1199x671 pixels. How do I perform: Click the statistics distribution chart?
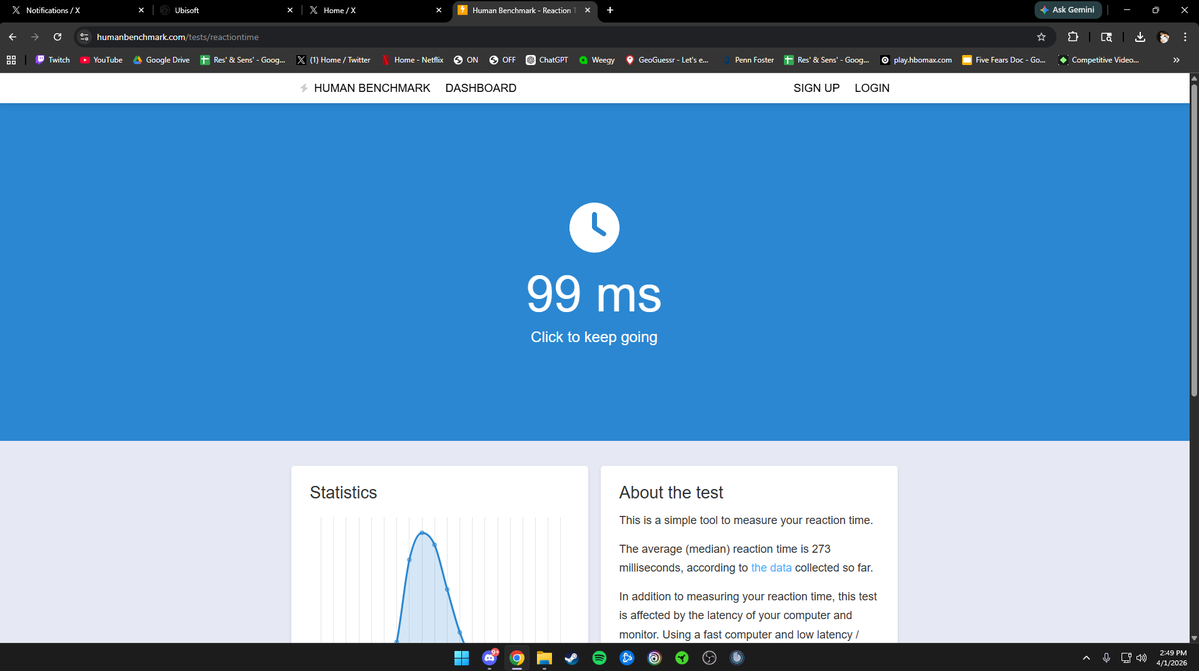click(x=440, y=579)
